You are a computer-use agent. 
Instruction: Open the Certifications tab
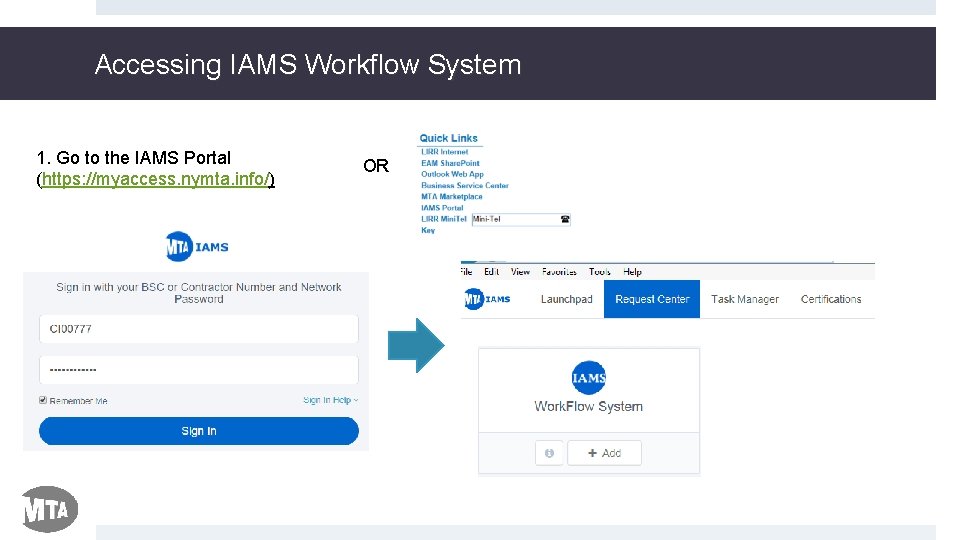coord(831,299)
